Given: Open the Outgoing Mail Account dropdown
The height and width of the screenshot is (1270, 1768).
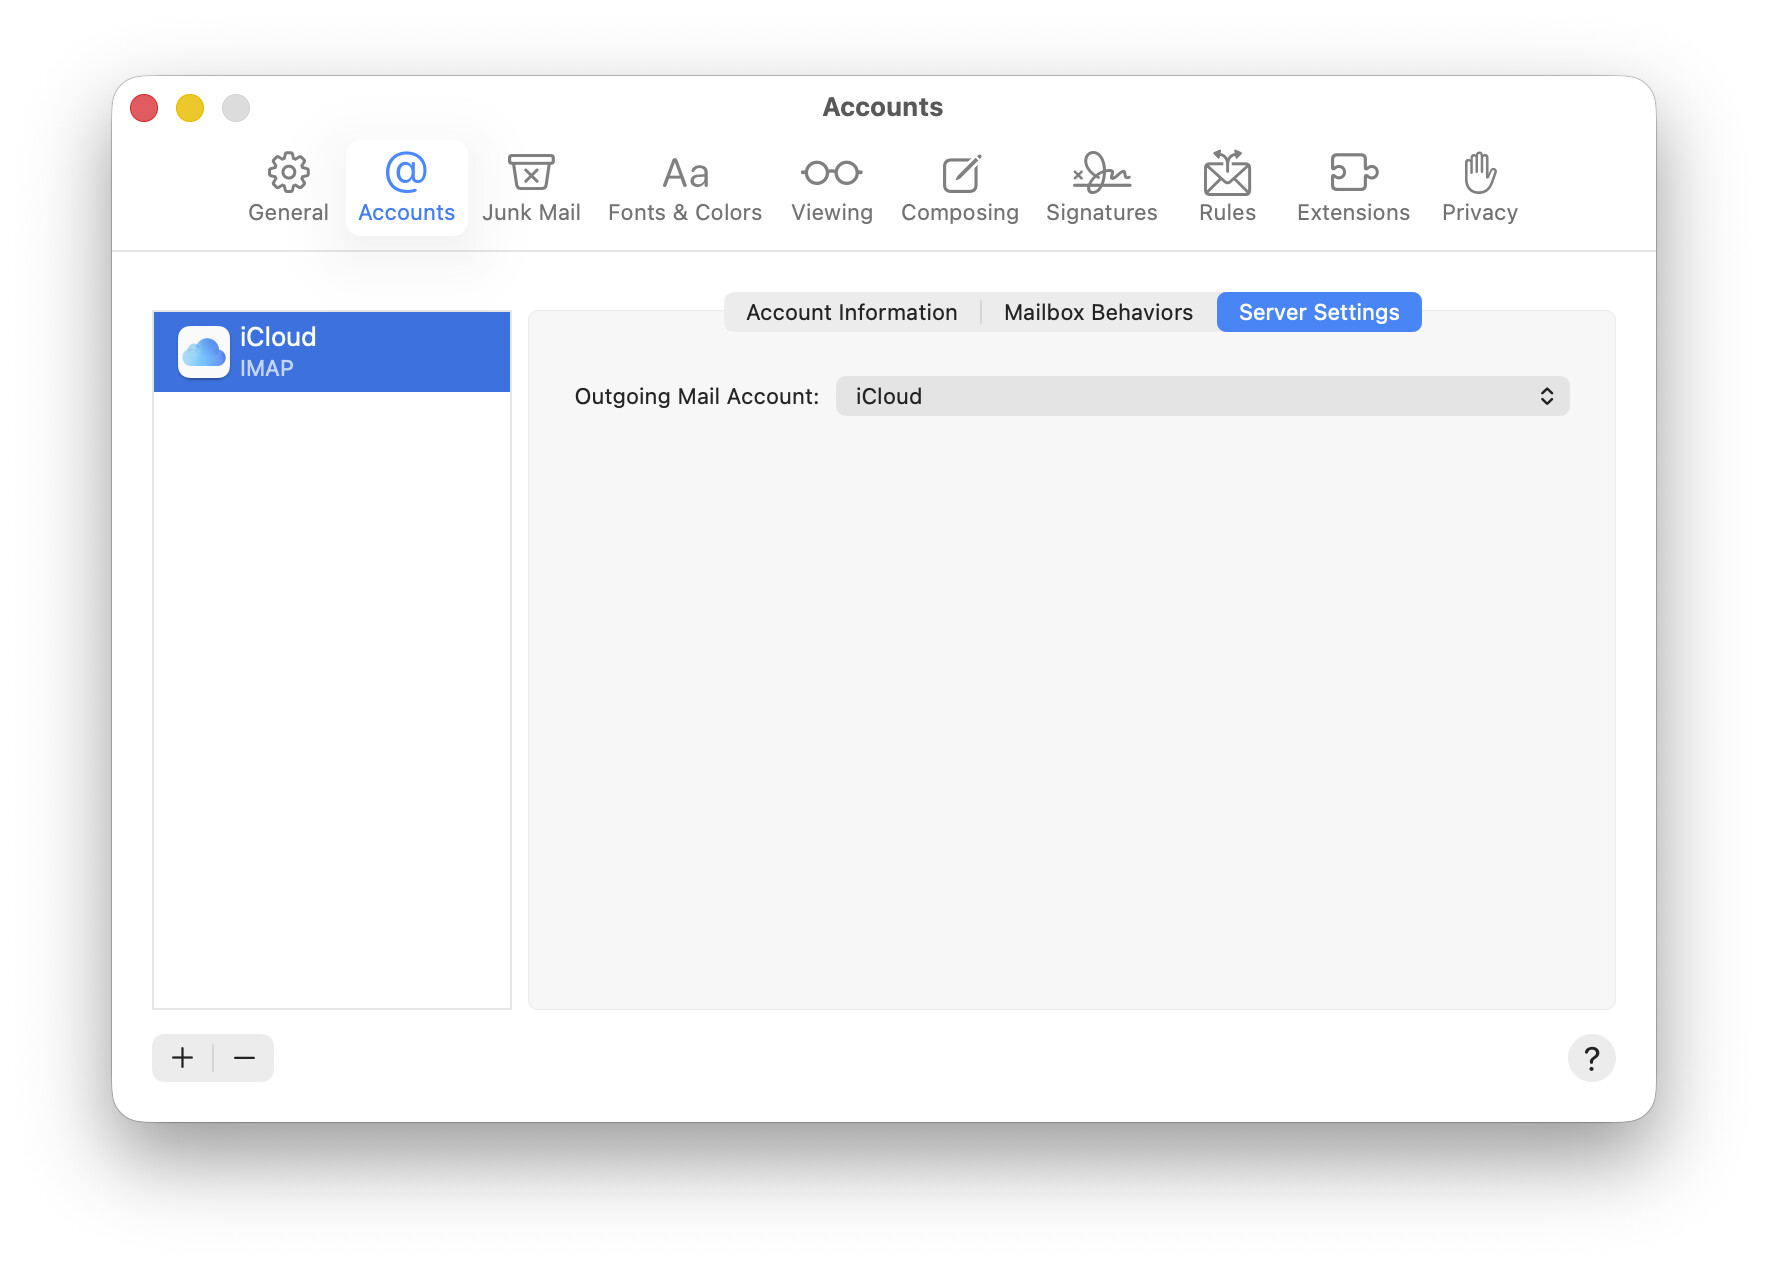Looking at the screenshot, I should (x=1200, y=396).
